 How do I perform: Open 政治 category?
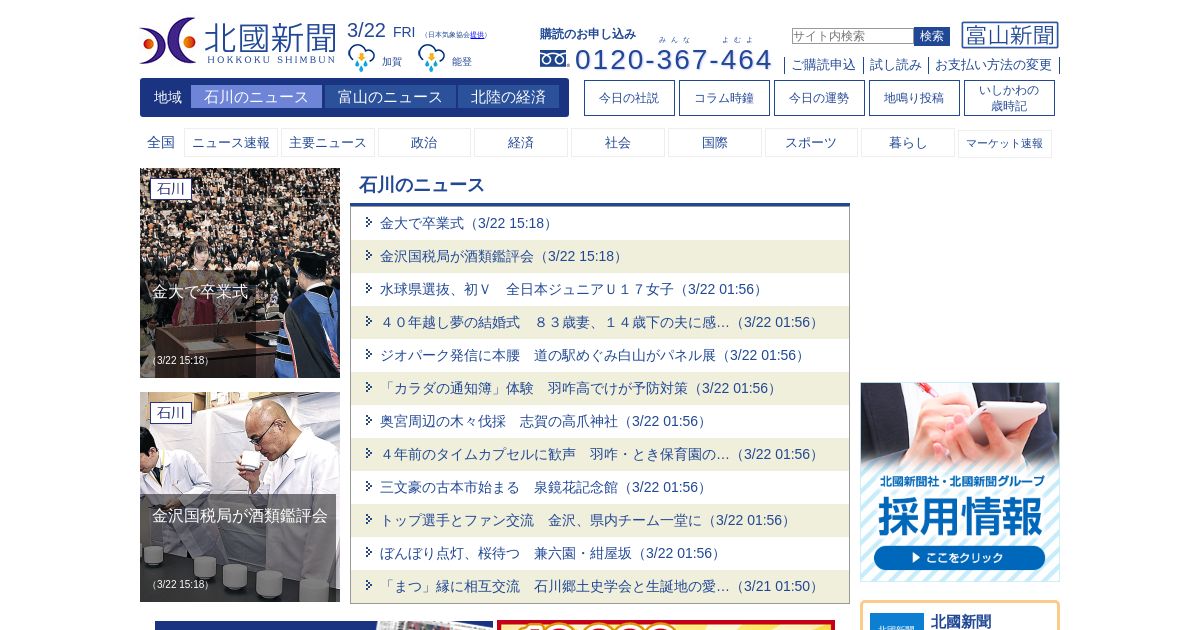(x=424, y=143)
